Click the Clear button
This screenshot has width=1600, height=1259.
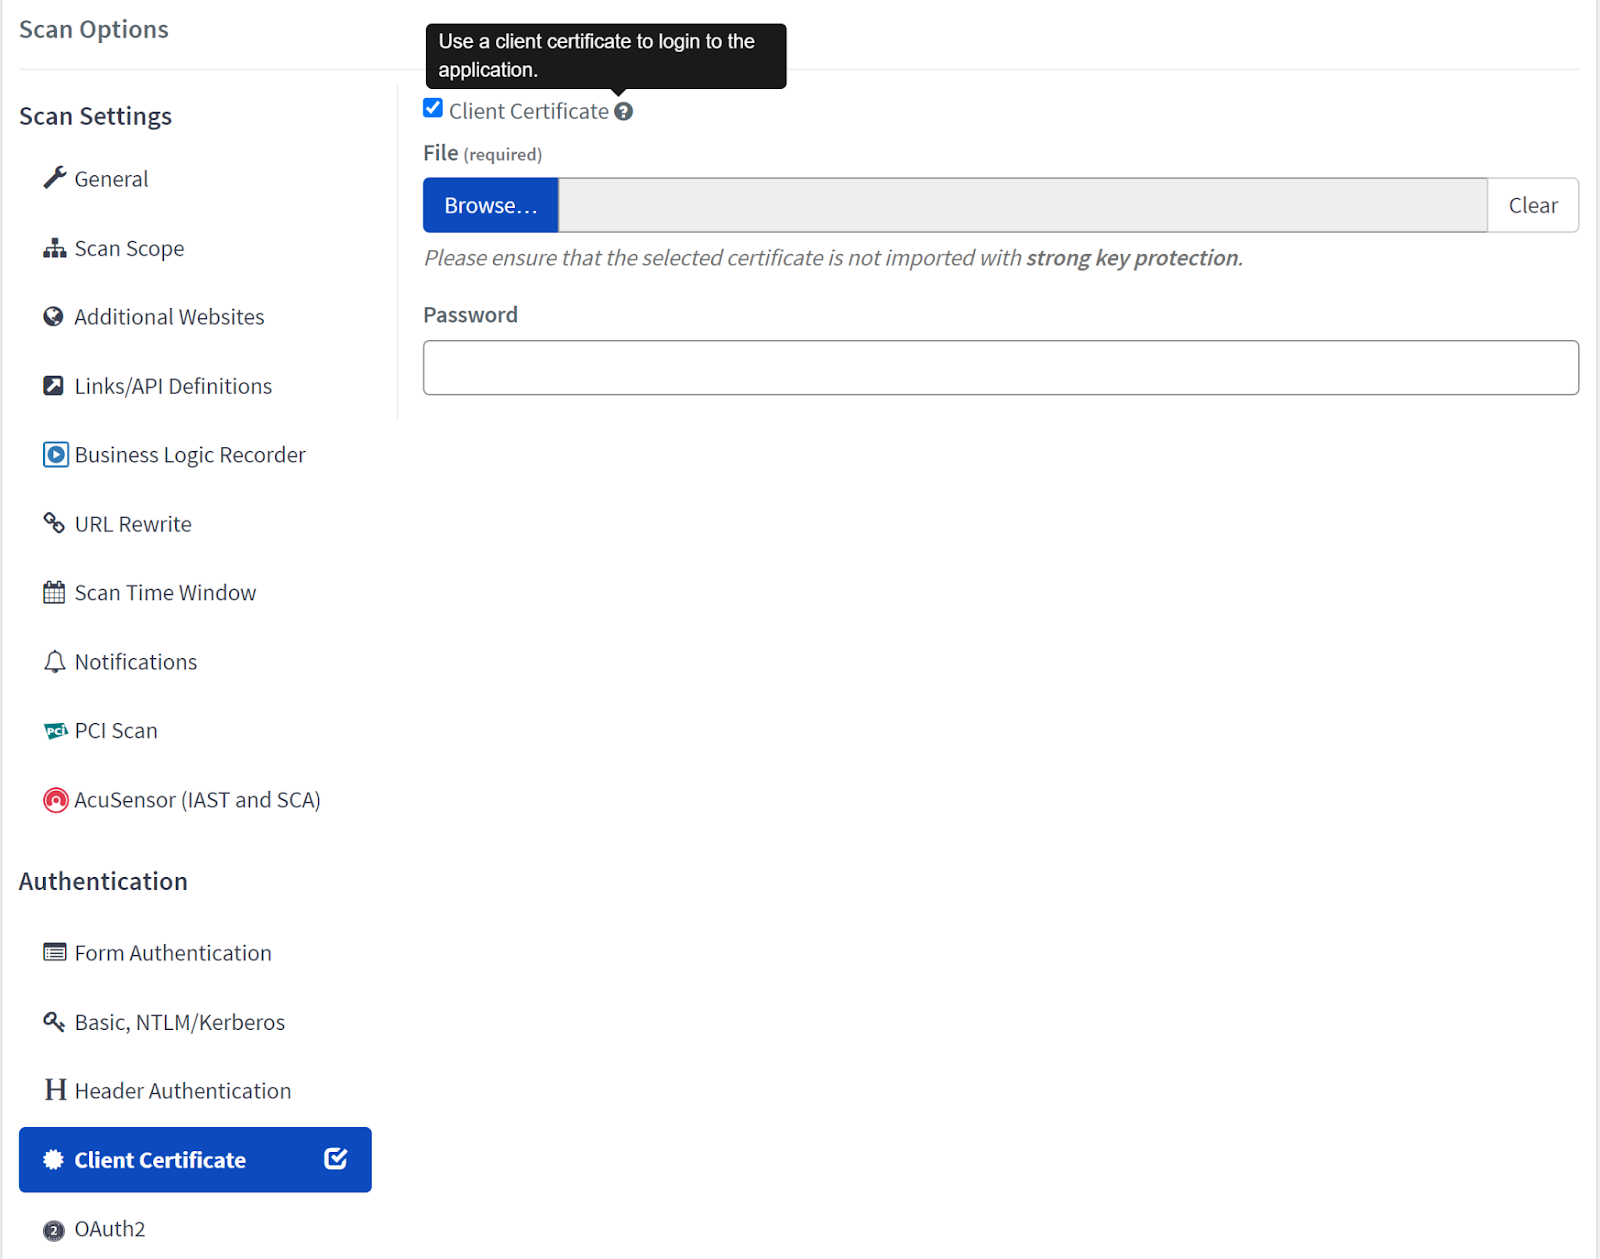click(x=1532, y=206)
